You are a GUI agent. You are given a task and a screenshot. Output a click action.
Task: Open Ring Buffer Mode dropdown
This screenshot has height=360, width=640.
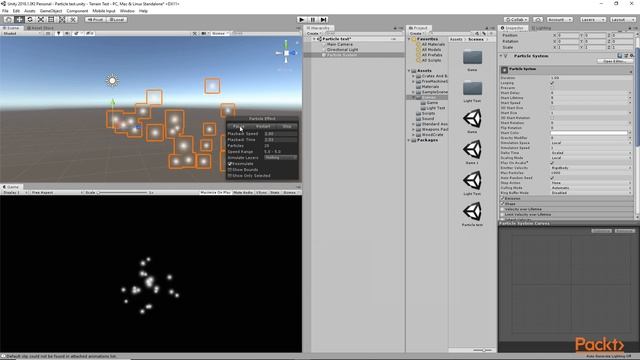[591, 193]
